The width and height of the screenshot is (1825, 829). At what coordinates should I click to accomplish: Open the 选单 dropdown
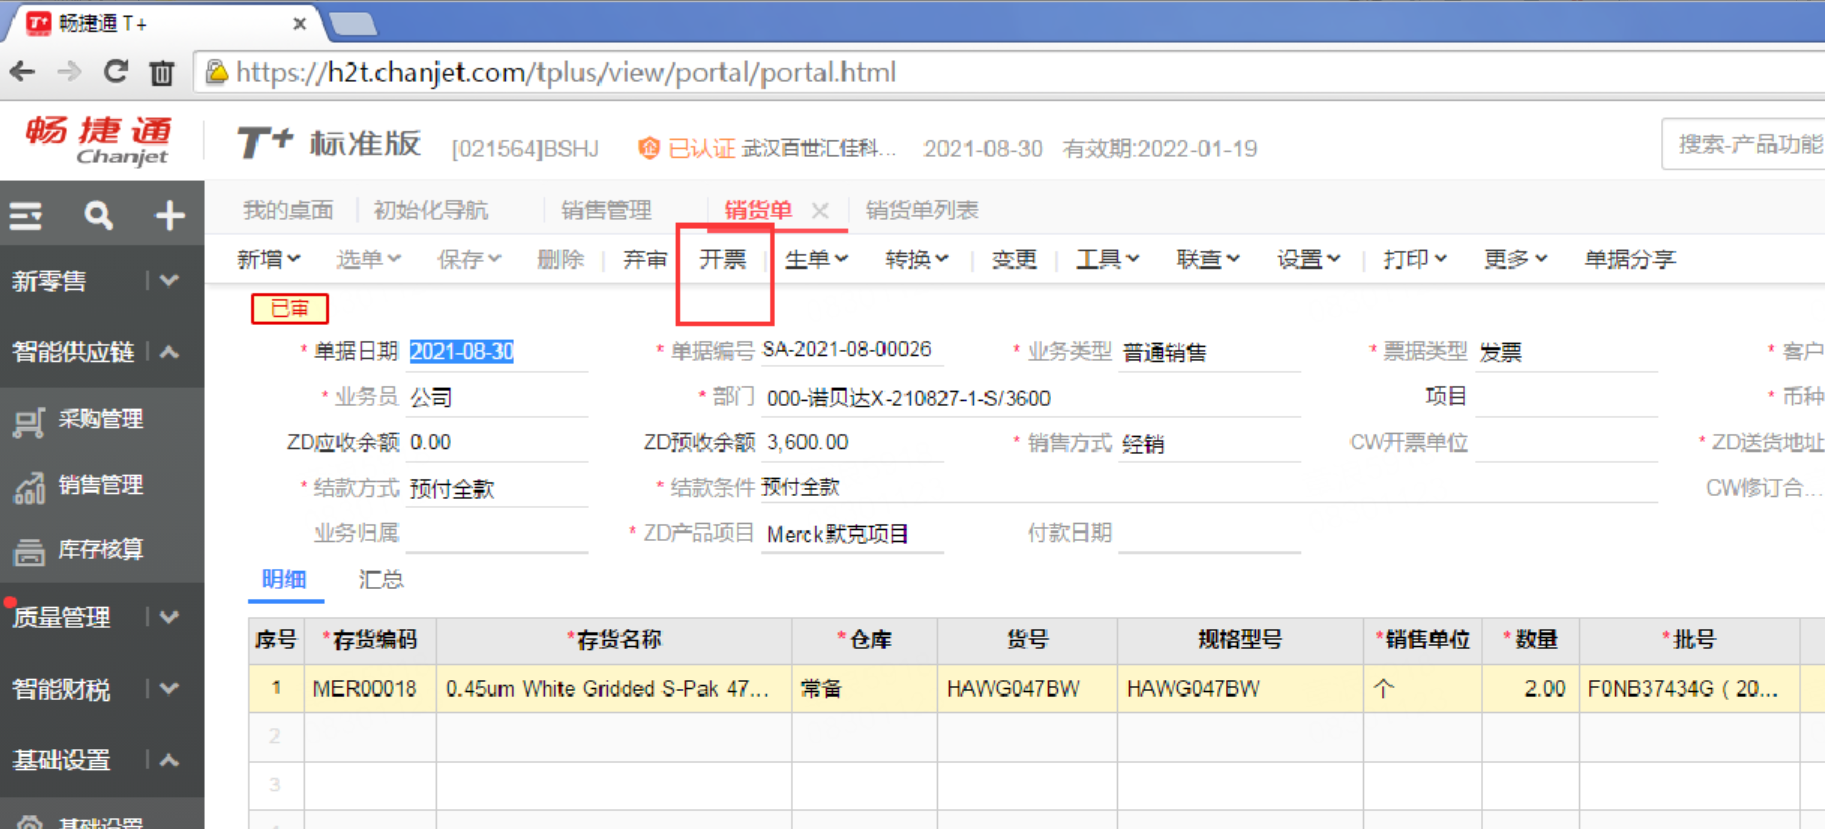click(x=368, y=259)
